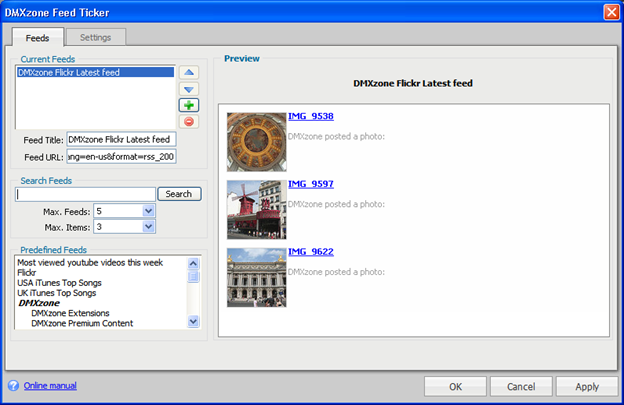Viewport: 624px width, 405px height.
Task: Switch to the Settings tab
Action: [x=96, y=37]
